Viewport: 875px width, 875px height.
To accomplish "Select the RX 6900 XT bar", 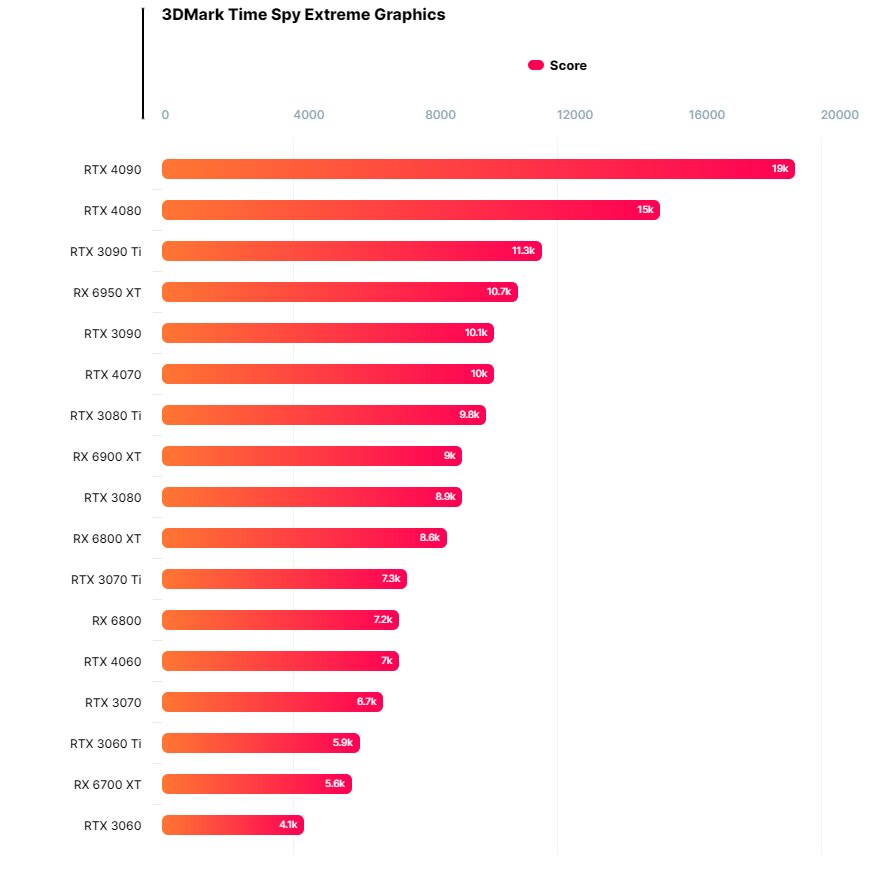I will 312,456.
